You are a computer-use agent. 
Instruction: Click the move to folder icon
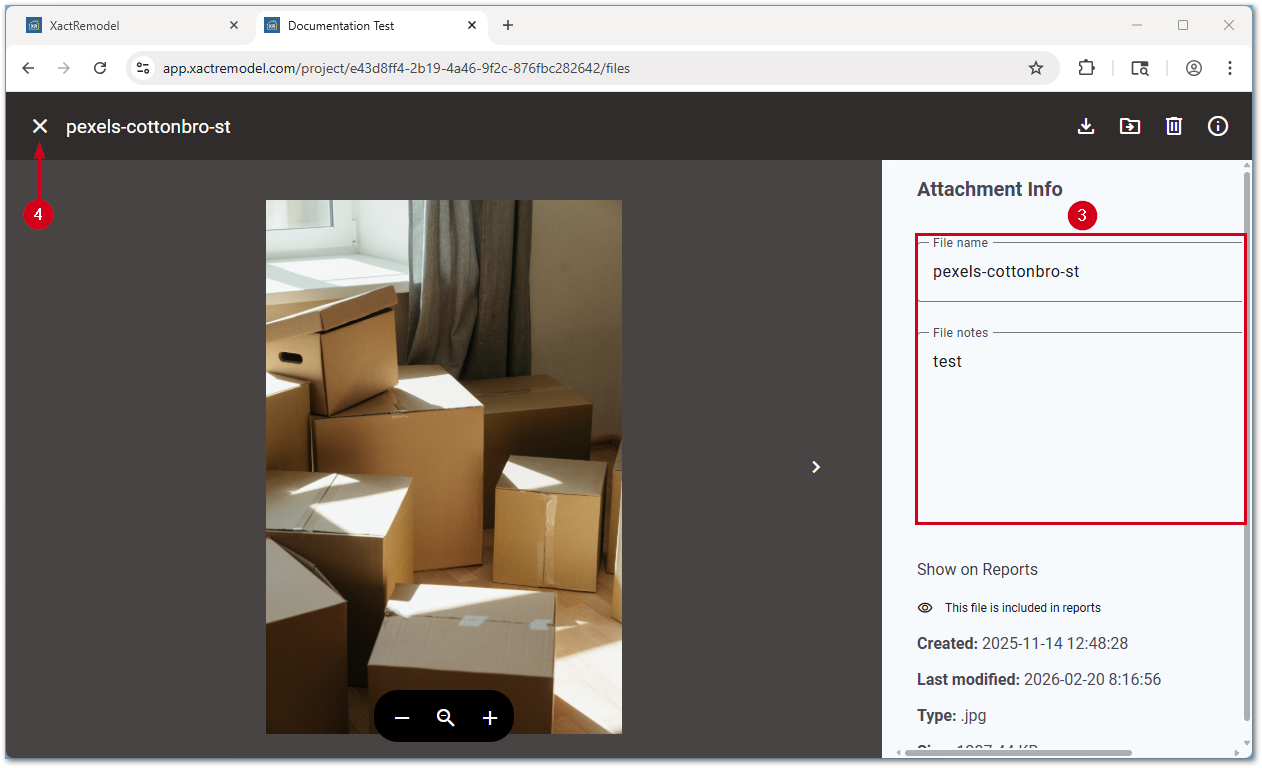coord(1130,126)
